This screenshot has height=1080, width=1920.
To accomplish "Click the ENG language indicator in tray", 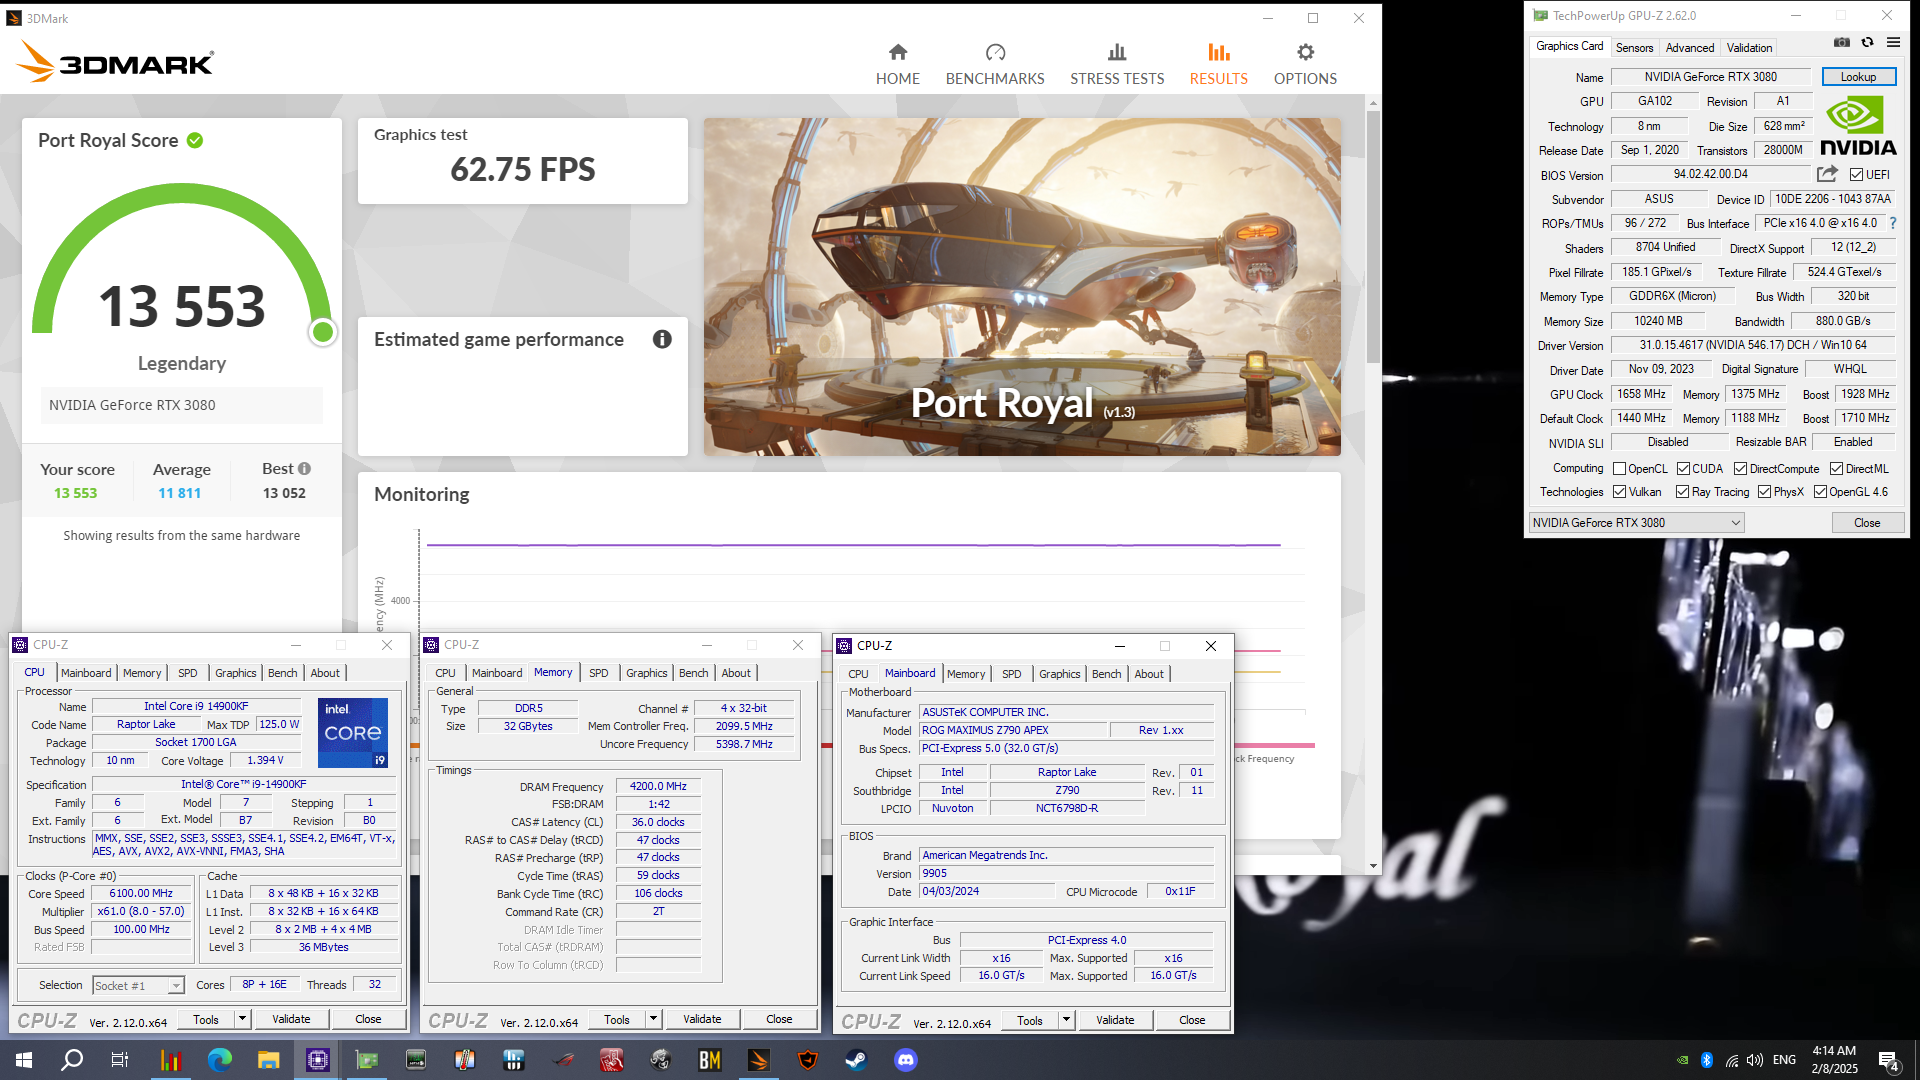I will [x=1784, y=1060].
